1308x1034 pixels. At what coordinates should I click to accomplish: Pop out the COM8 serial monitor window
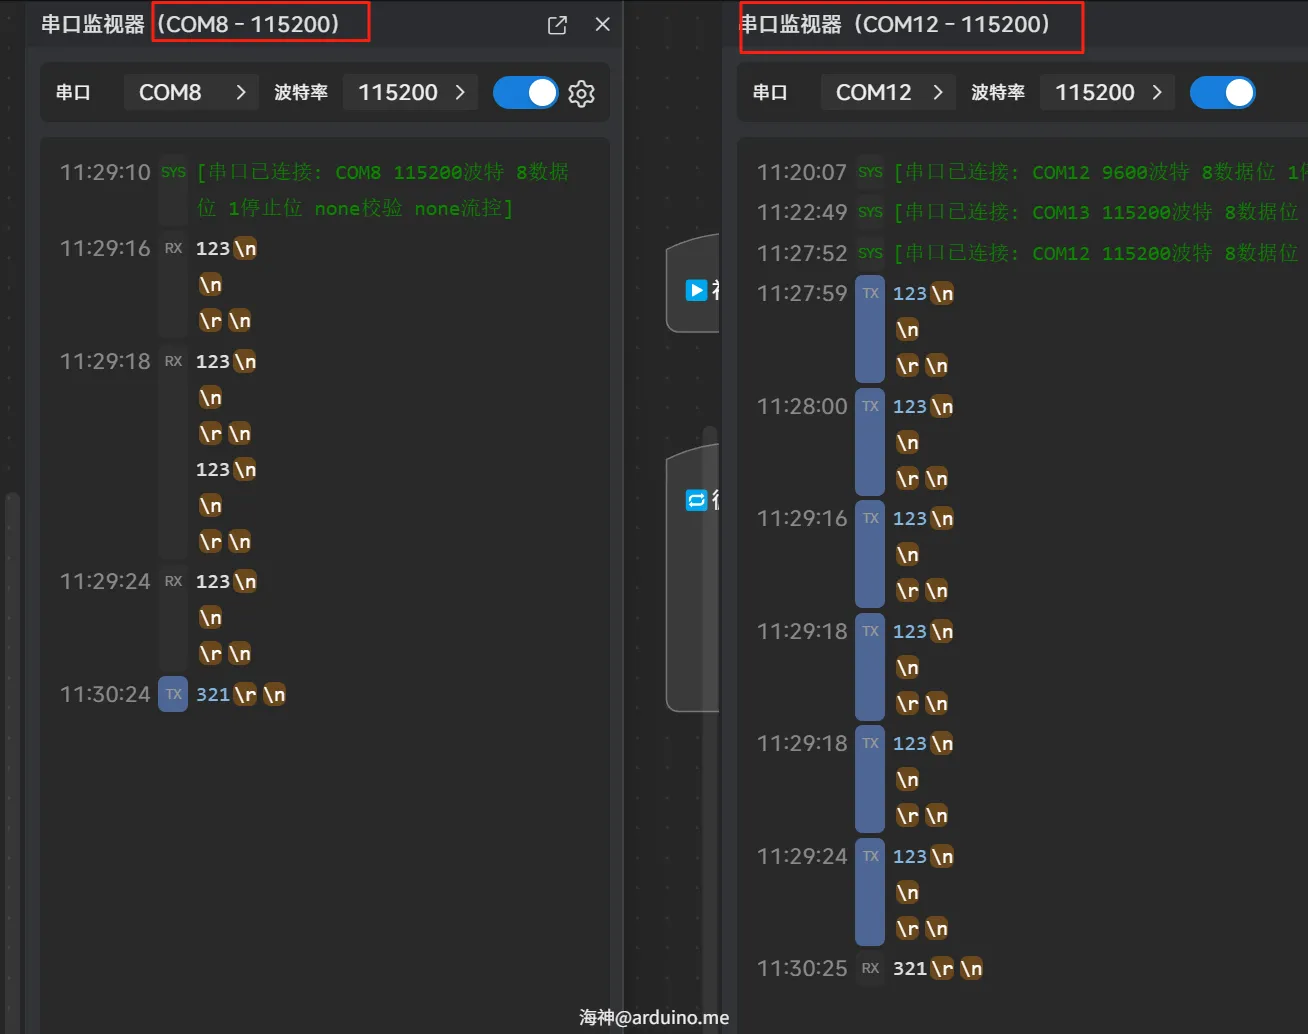pyautogui.click(x=558, y=25)
